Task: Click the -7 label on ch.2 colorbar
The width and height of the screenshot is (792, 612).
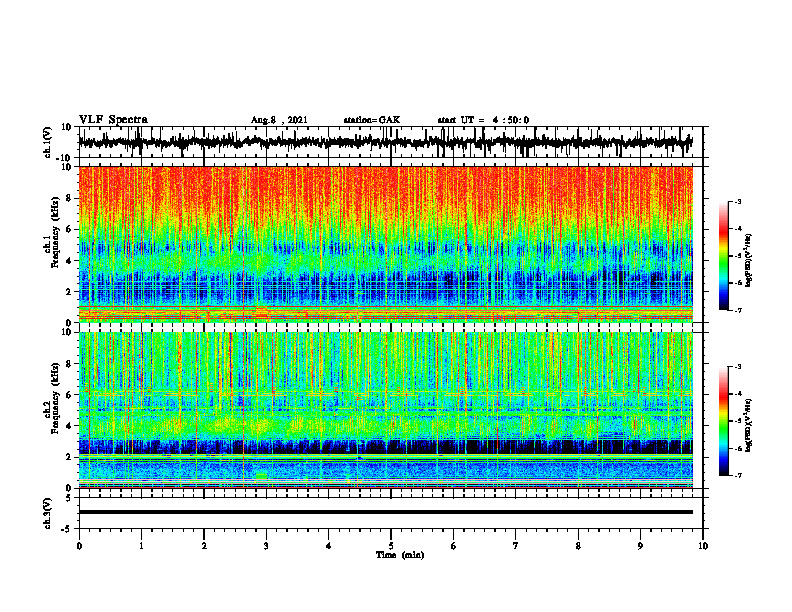Action: pos(738,475)
